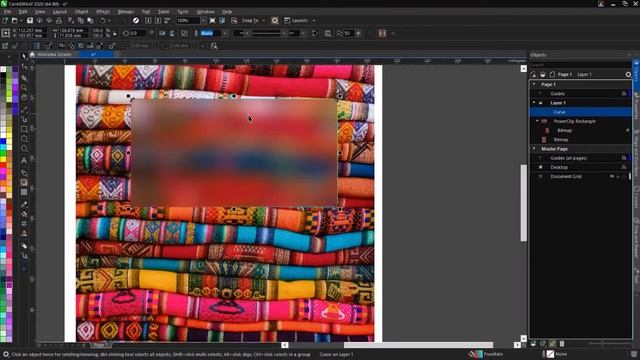Image resolution: width=640 pixels, height=360 pixels.
Task: Select the Ellipse tool
Action: coord(24,139)
